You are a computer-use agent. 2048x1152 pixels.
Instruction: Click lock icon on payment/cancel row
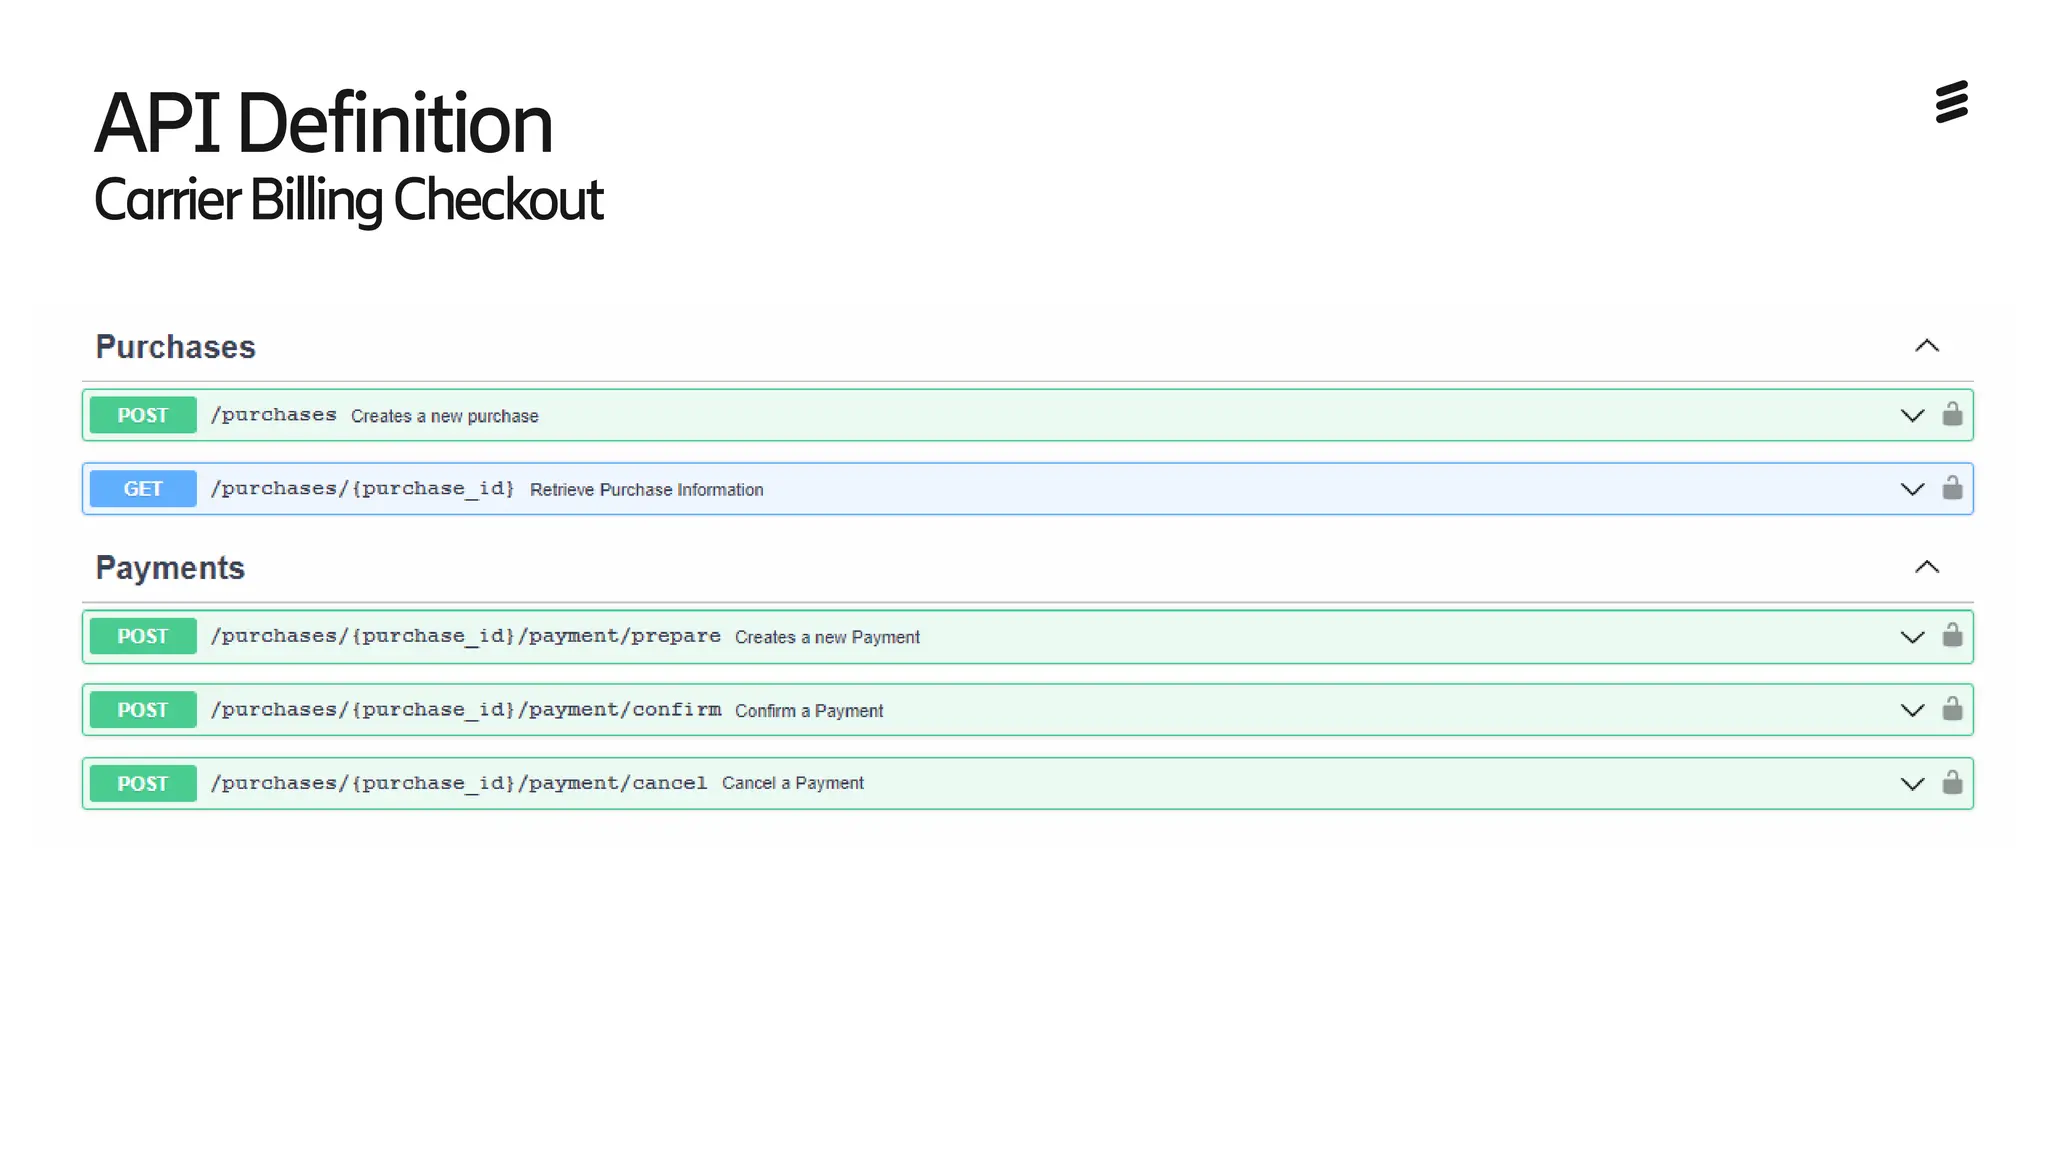click(x=1952, y=783)
